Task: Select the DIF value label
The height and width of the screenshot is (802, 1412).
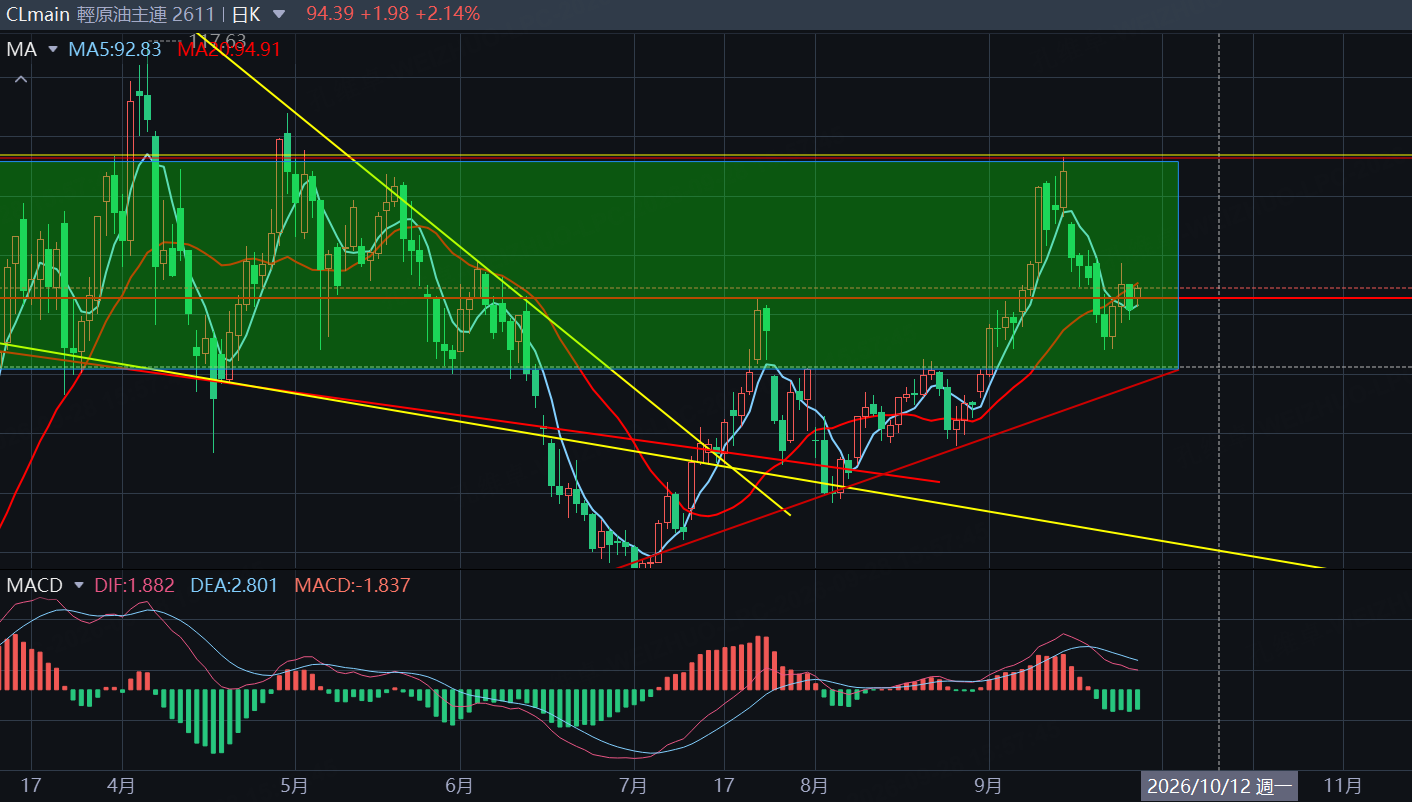Action: click(x=134, y=585)
